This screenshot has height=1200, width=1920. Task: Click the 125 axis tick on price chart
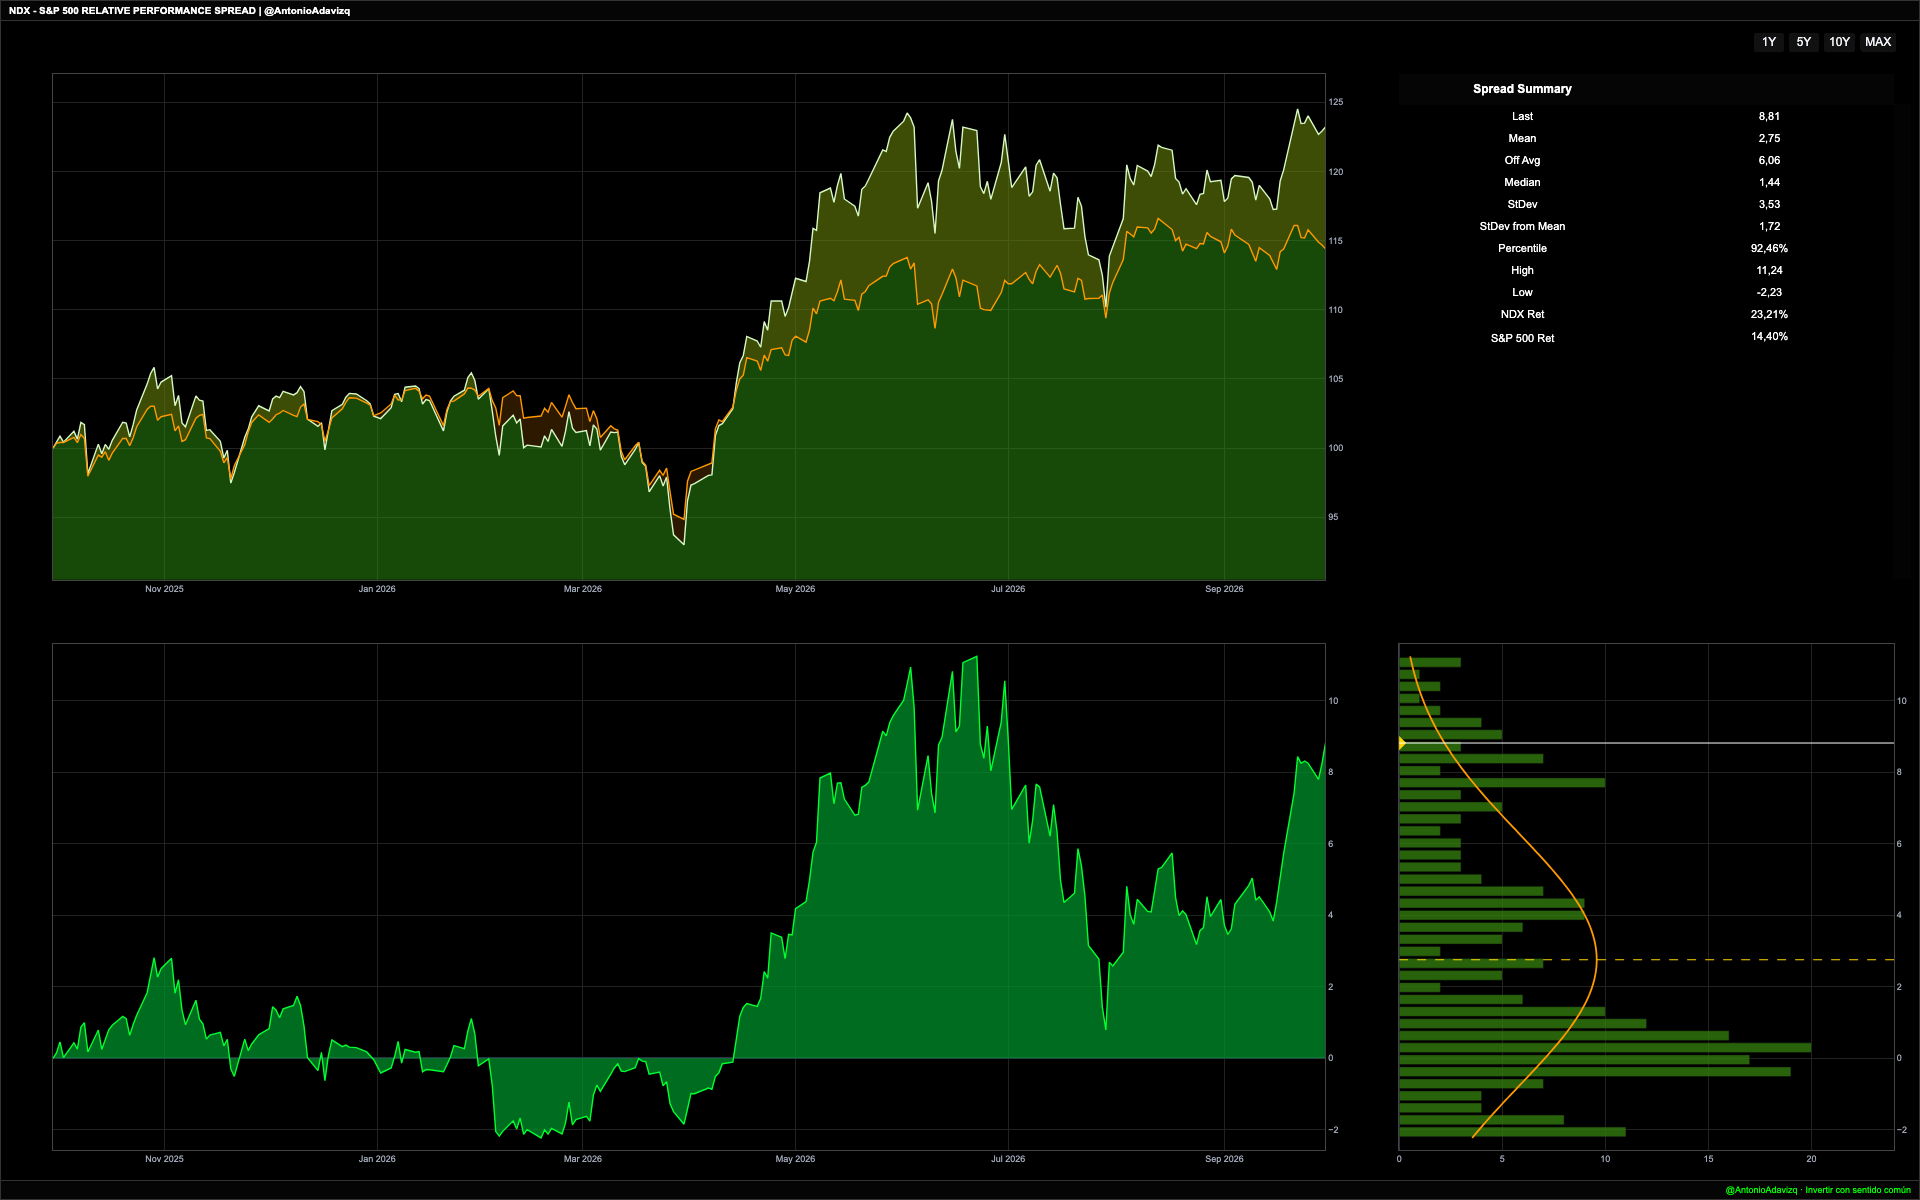(x=1336, y=102)
